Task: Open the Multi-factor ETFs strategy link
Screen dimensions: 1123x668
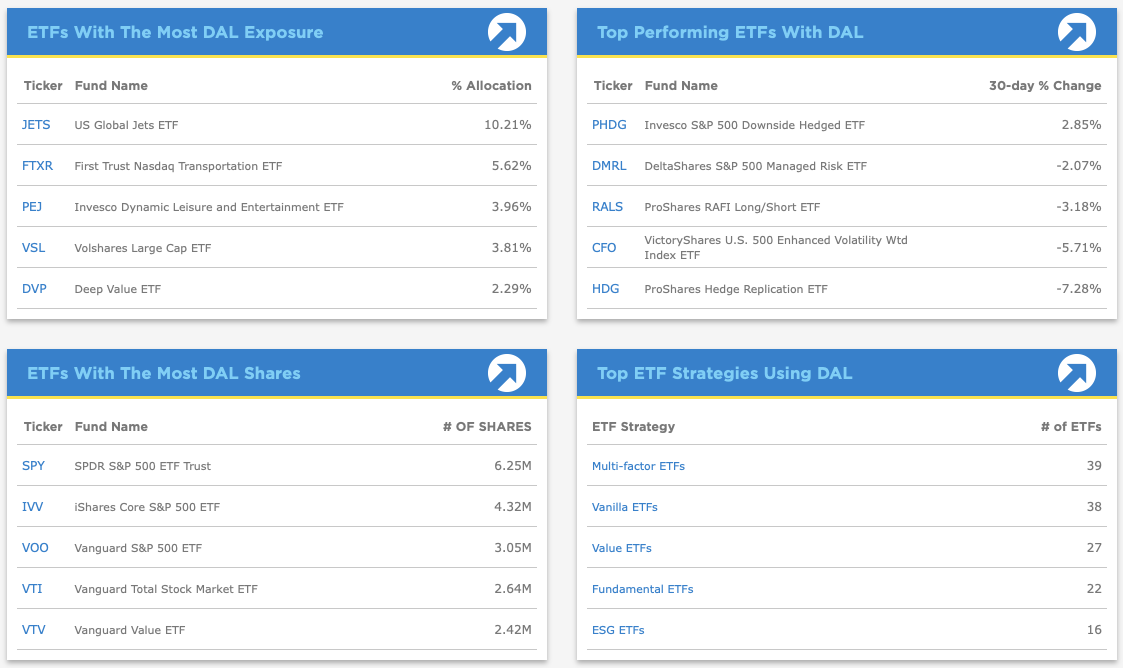Action: tap(638, 466)
